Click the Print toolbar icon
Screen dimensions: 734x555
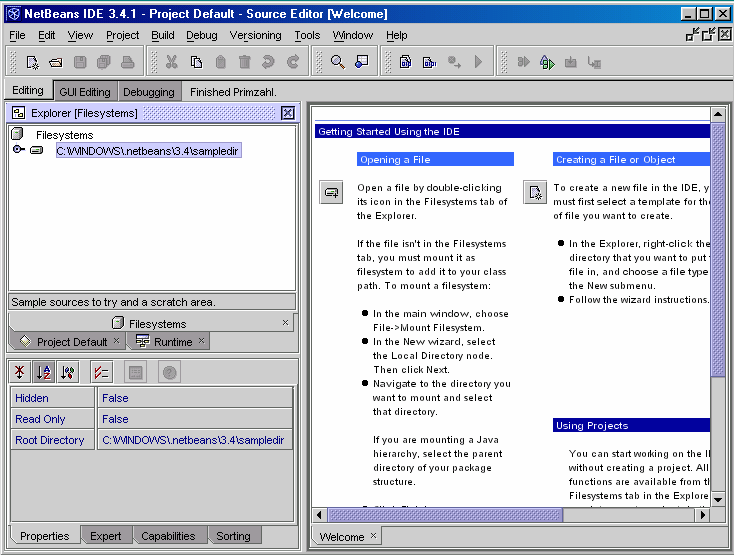127,62
